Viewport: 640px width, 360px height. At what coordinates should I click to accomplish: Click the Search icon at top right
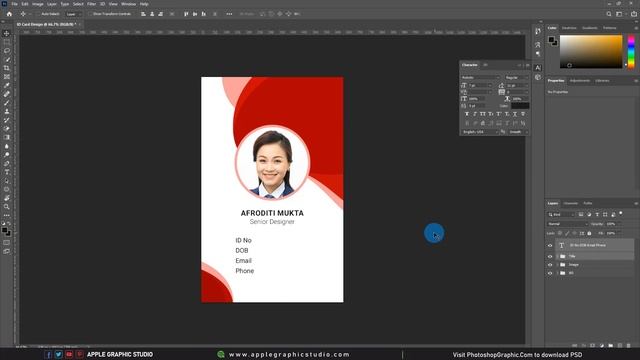point(609,14)
